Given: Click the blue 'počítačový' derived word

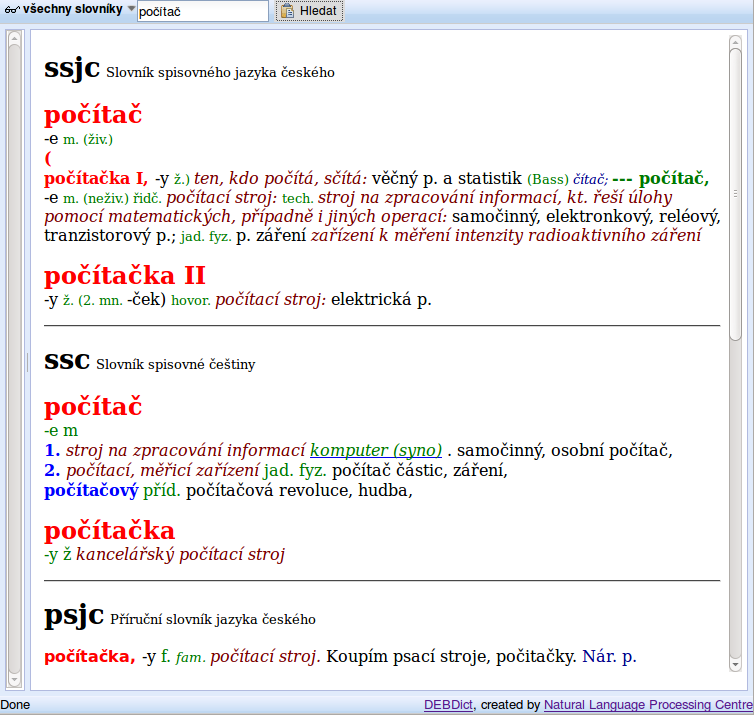Looking at the screenshot, I should 91,491.
